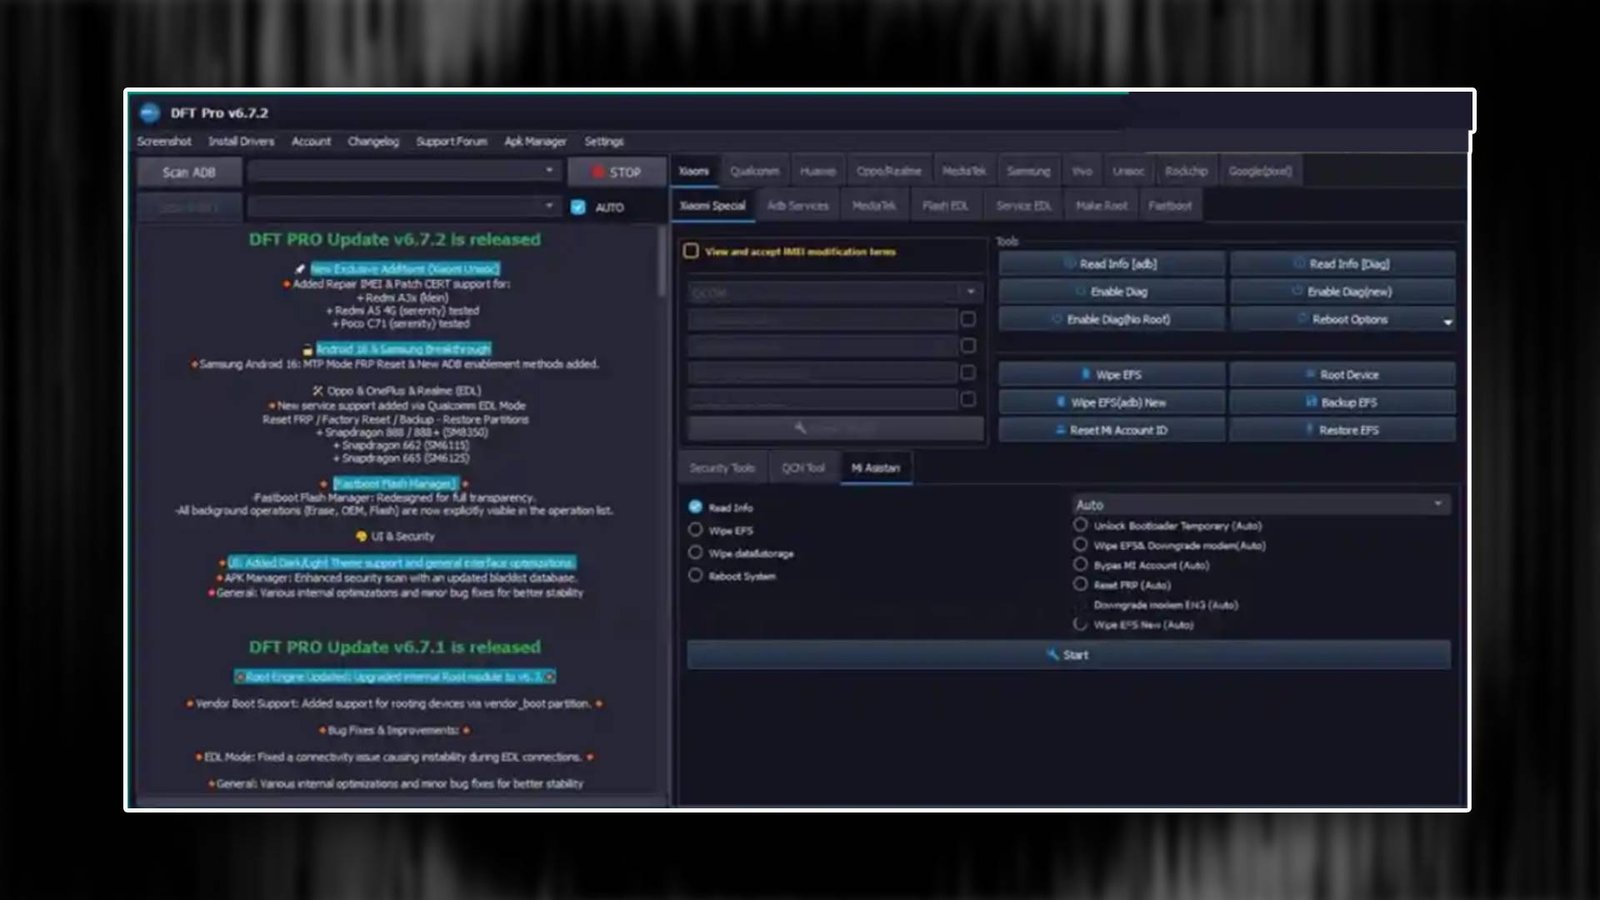
Task: Switch to the Samsung brand tab
Action: click(x=1028, y=170)
